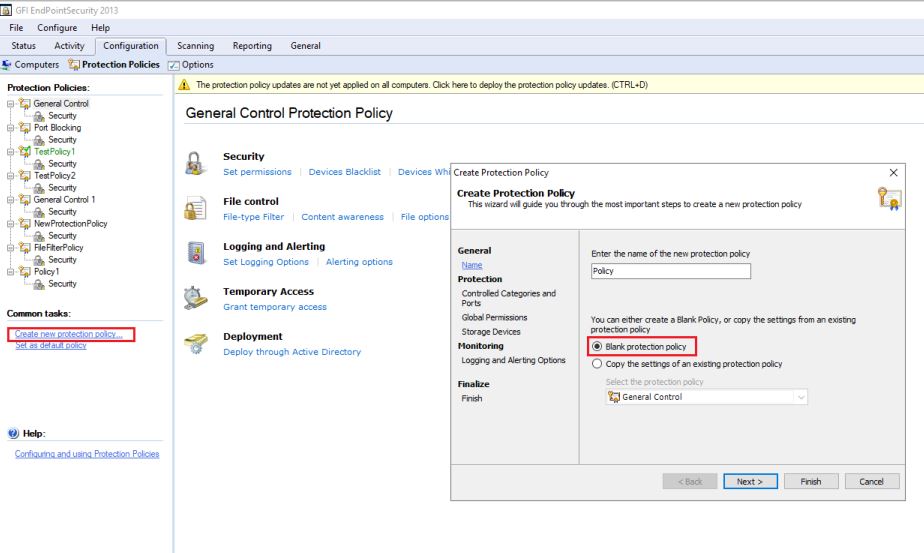Open Set permissions link under Security

pyautogui.click(x=257, y=172)
